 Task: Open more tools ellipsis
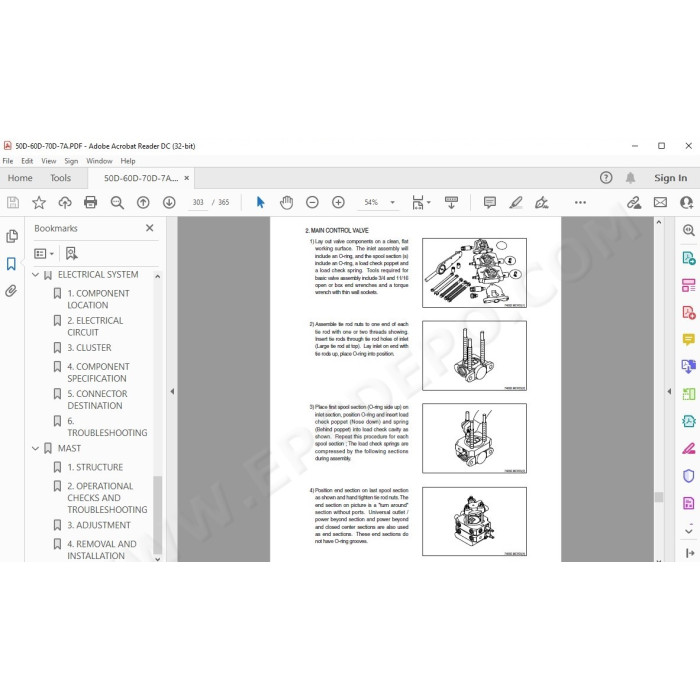click(580, 203)
